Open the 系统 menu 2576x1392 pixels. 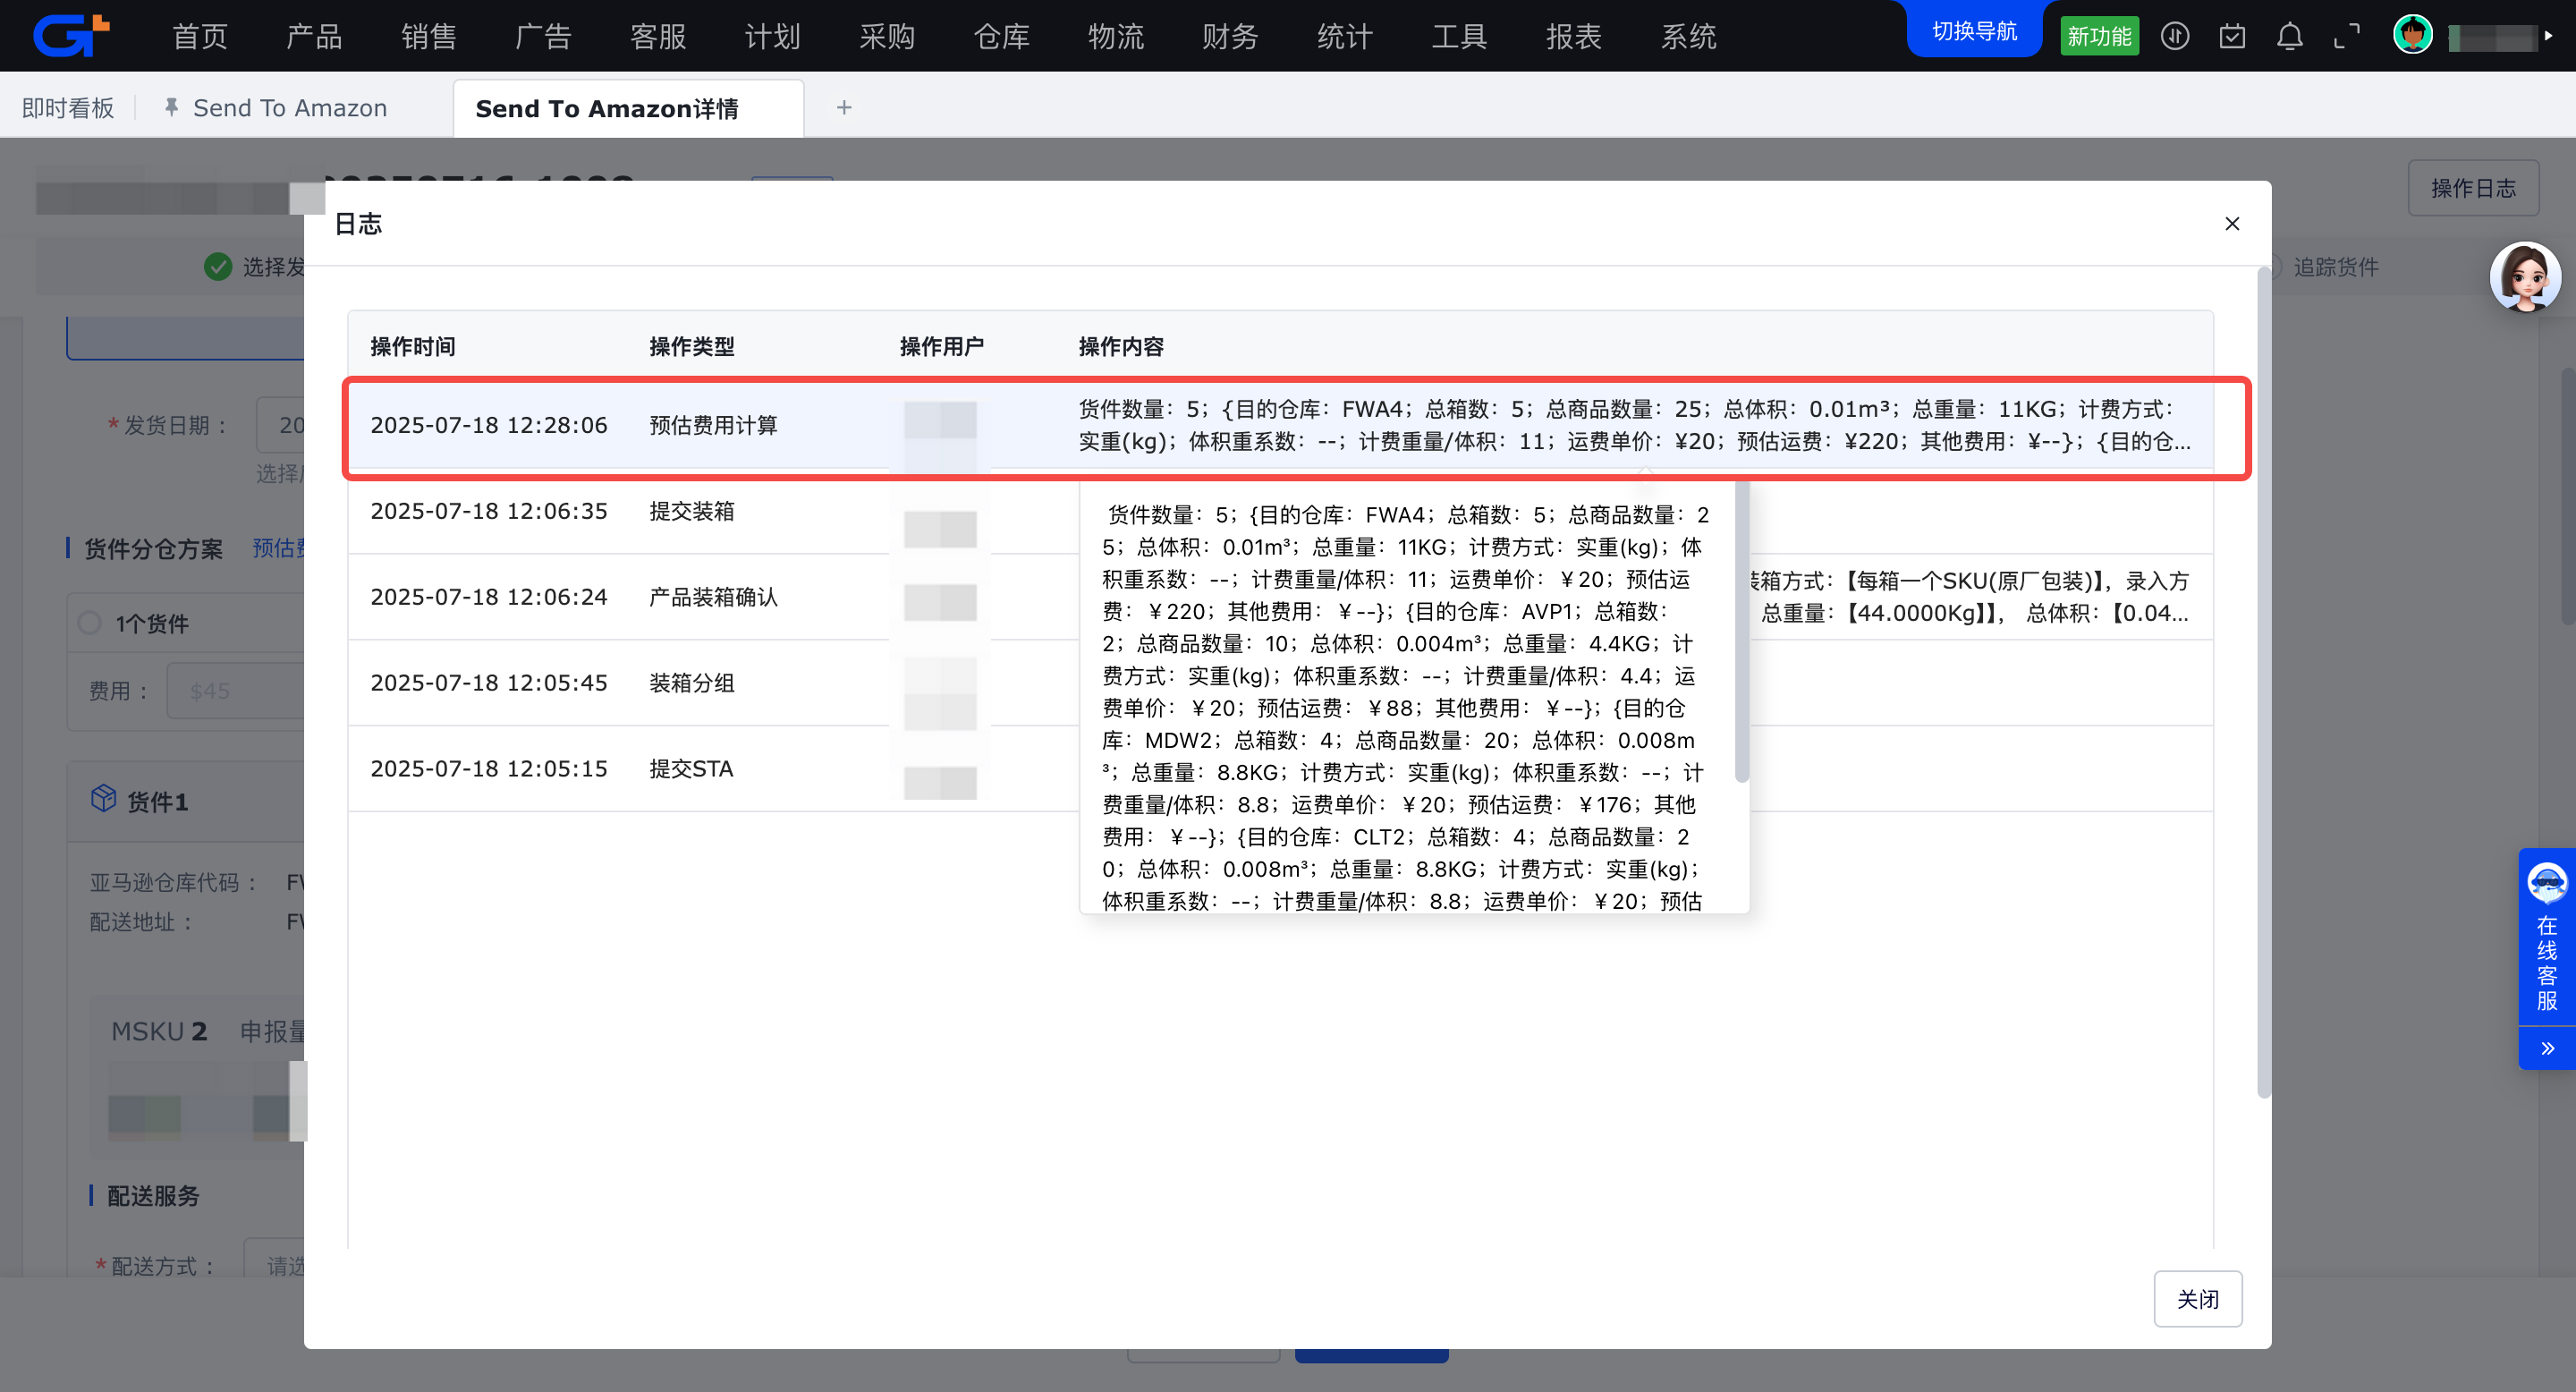[1688, 37]
